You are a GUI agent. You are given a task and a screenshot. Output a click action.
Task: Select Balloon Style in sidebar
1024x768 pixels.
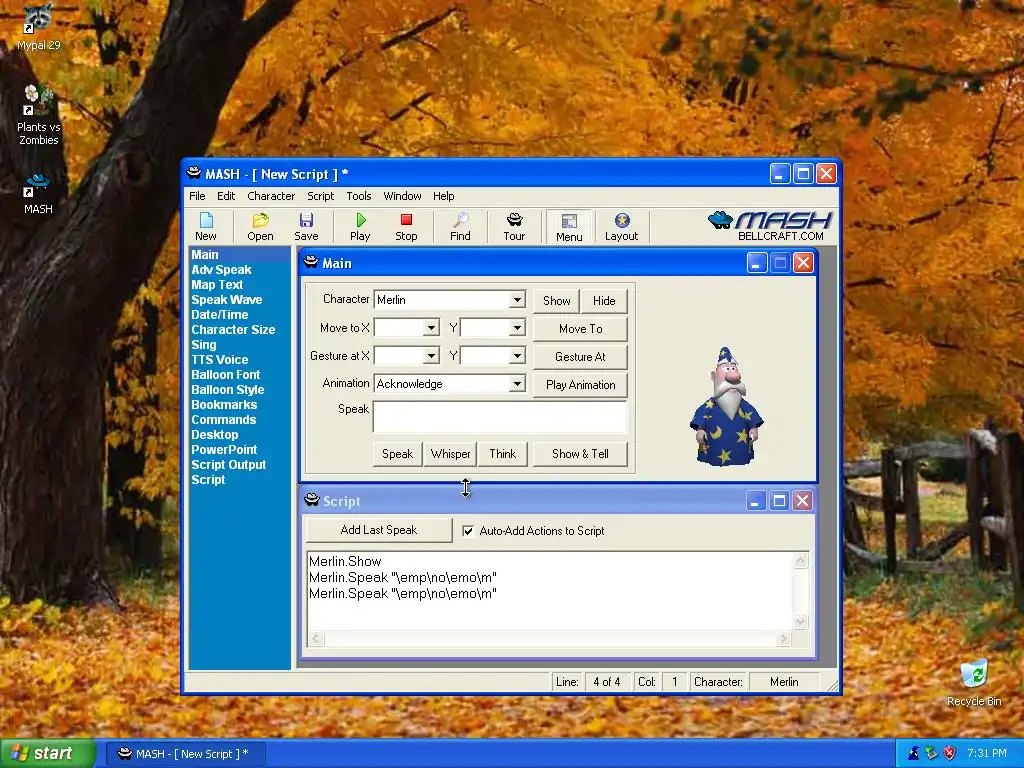227,390
